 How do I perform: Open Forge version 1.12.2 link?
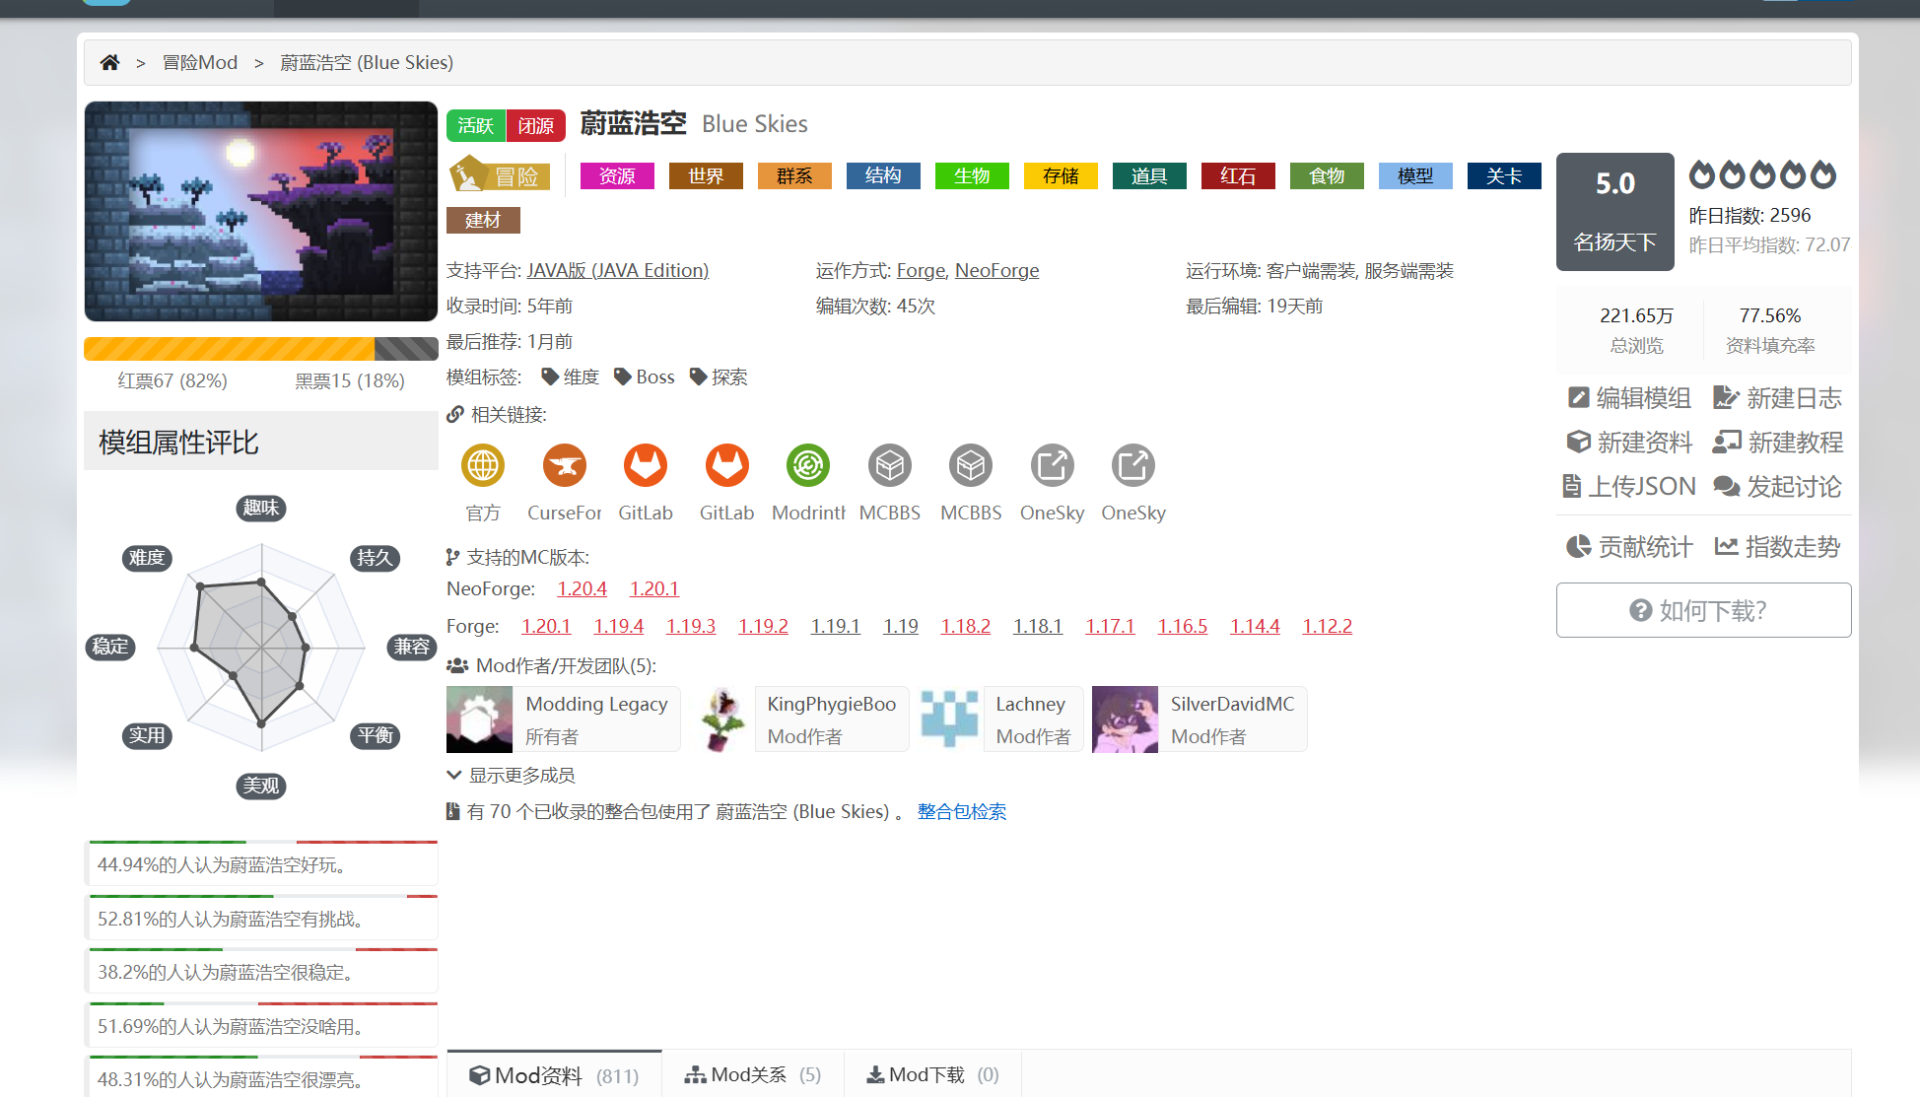coord(1327,626)
